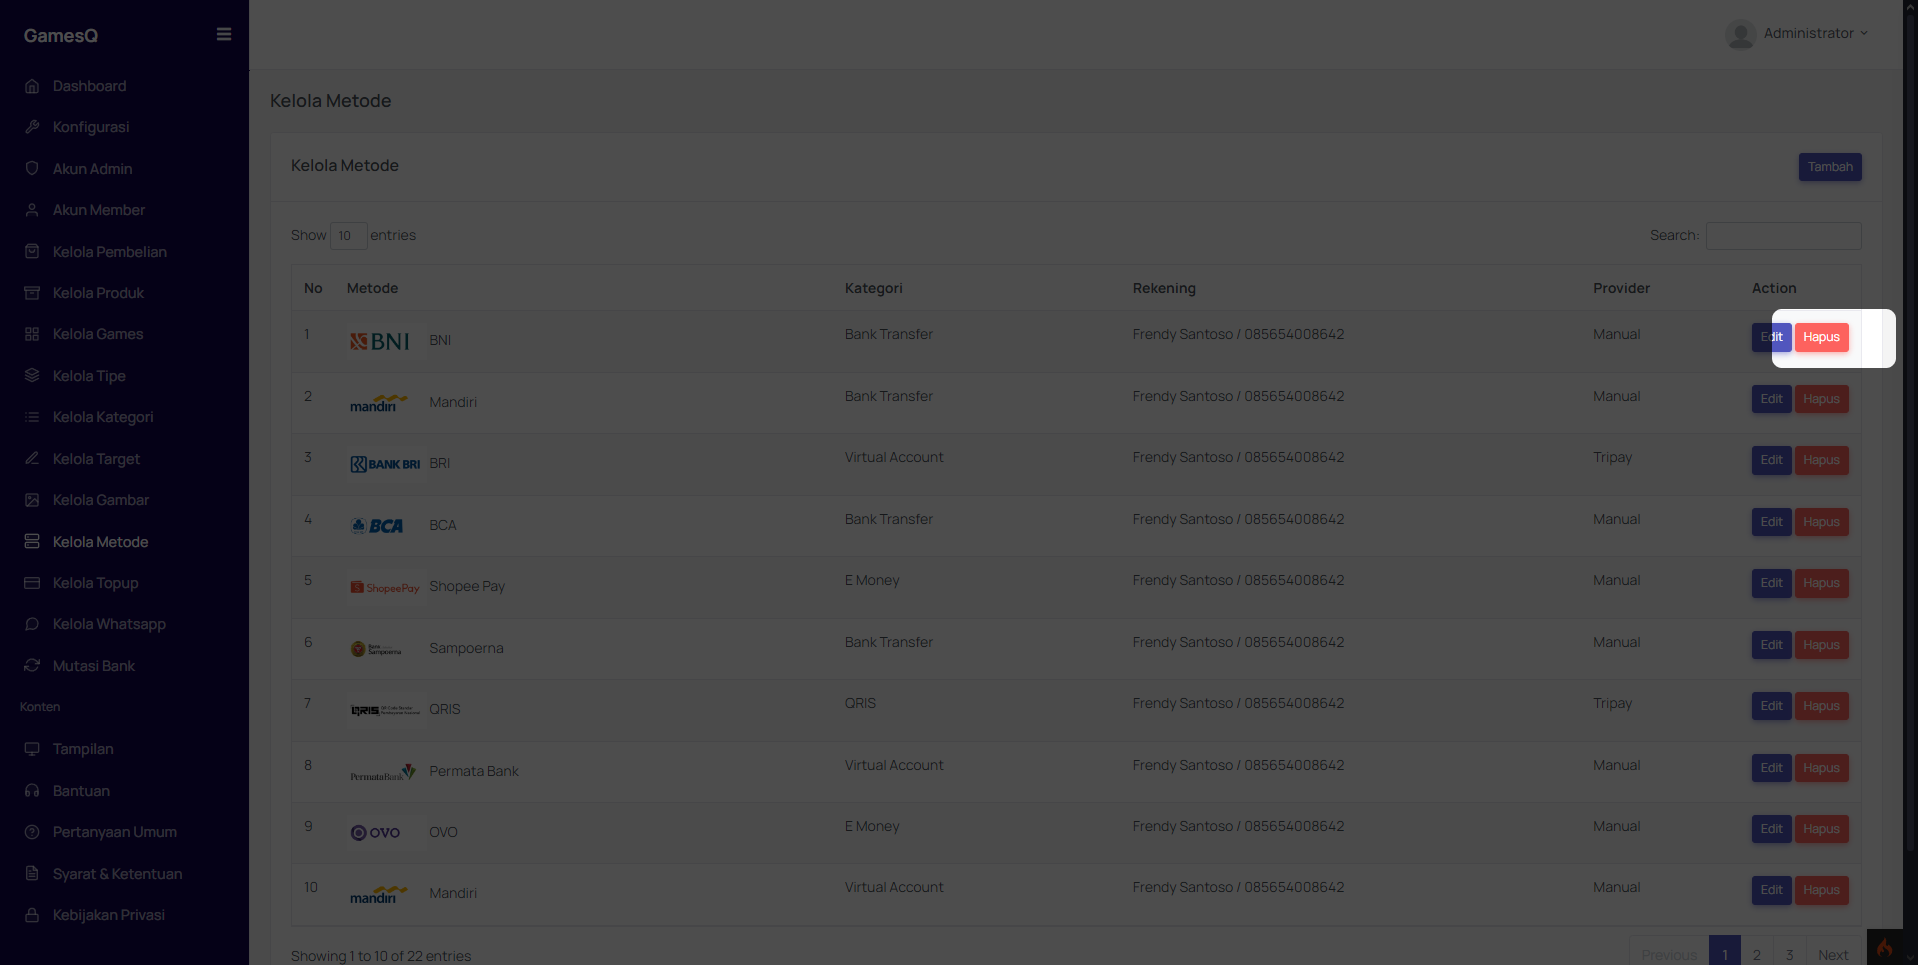Open Kelola Games menu item
This screenshot has width=1918, height=965.
(98, 334)
